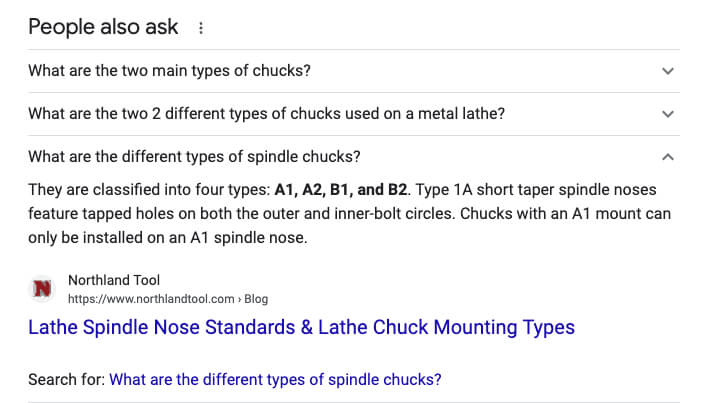Click the words They are classified into four types
The height and width of the screenshot is (403, 710).
coord(149,190)
